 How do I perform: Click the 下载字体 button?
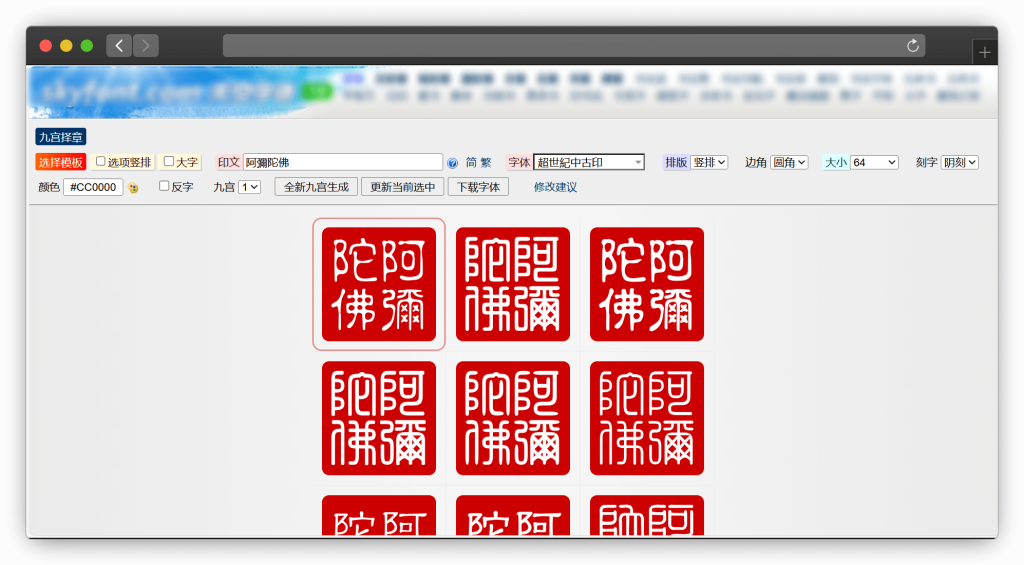click(x=478, y=187)
